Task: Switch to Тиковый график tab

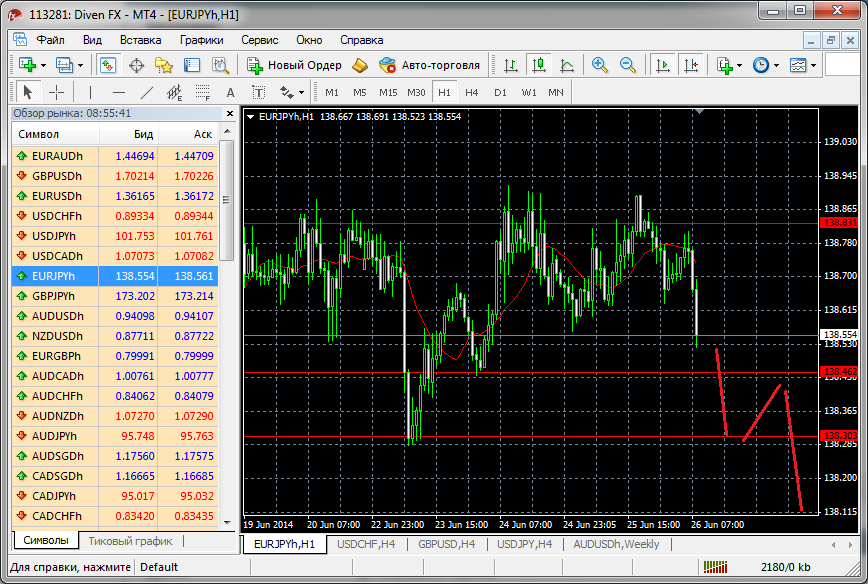Action: click(131, 541)
